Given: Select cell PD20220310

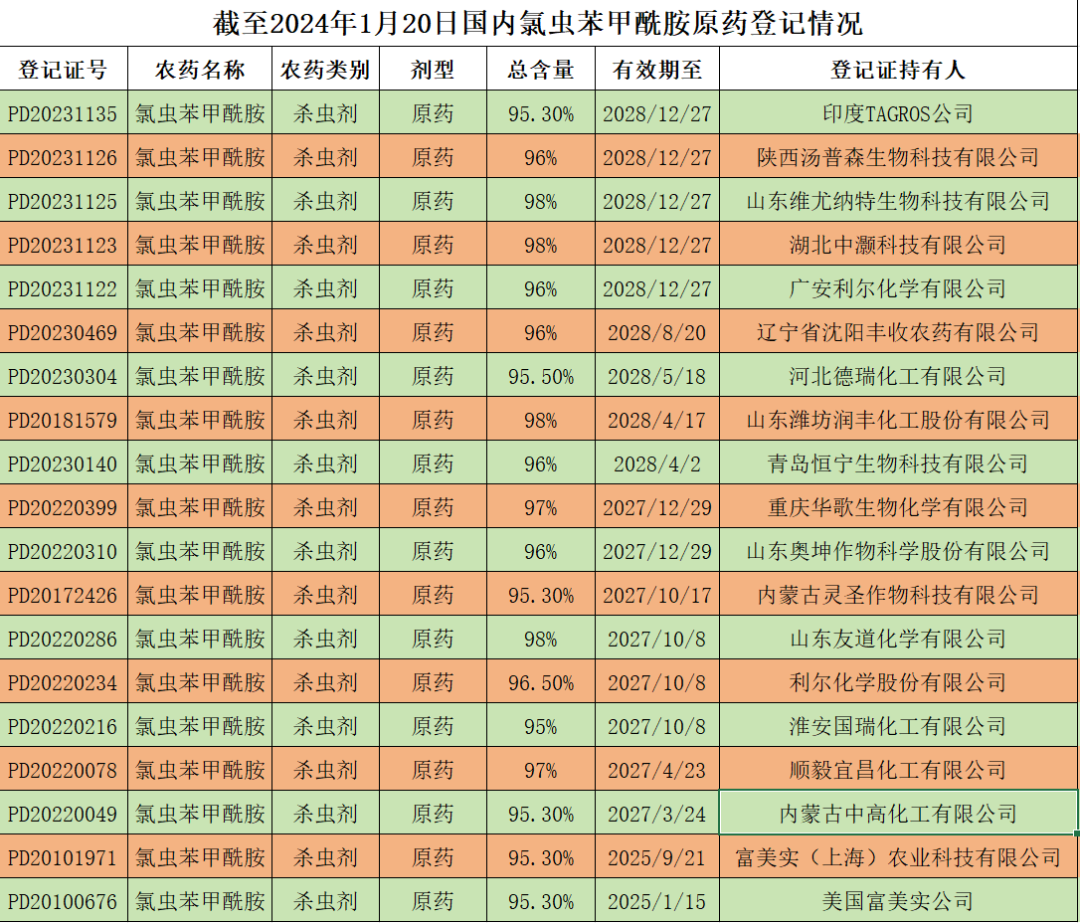Looking at the screenshot, I should (63, 550).
